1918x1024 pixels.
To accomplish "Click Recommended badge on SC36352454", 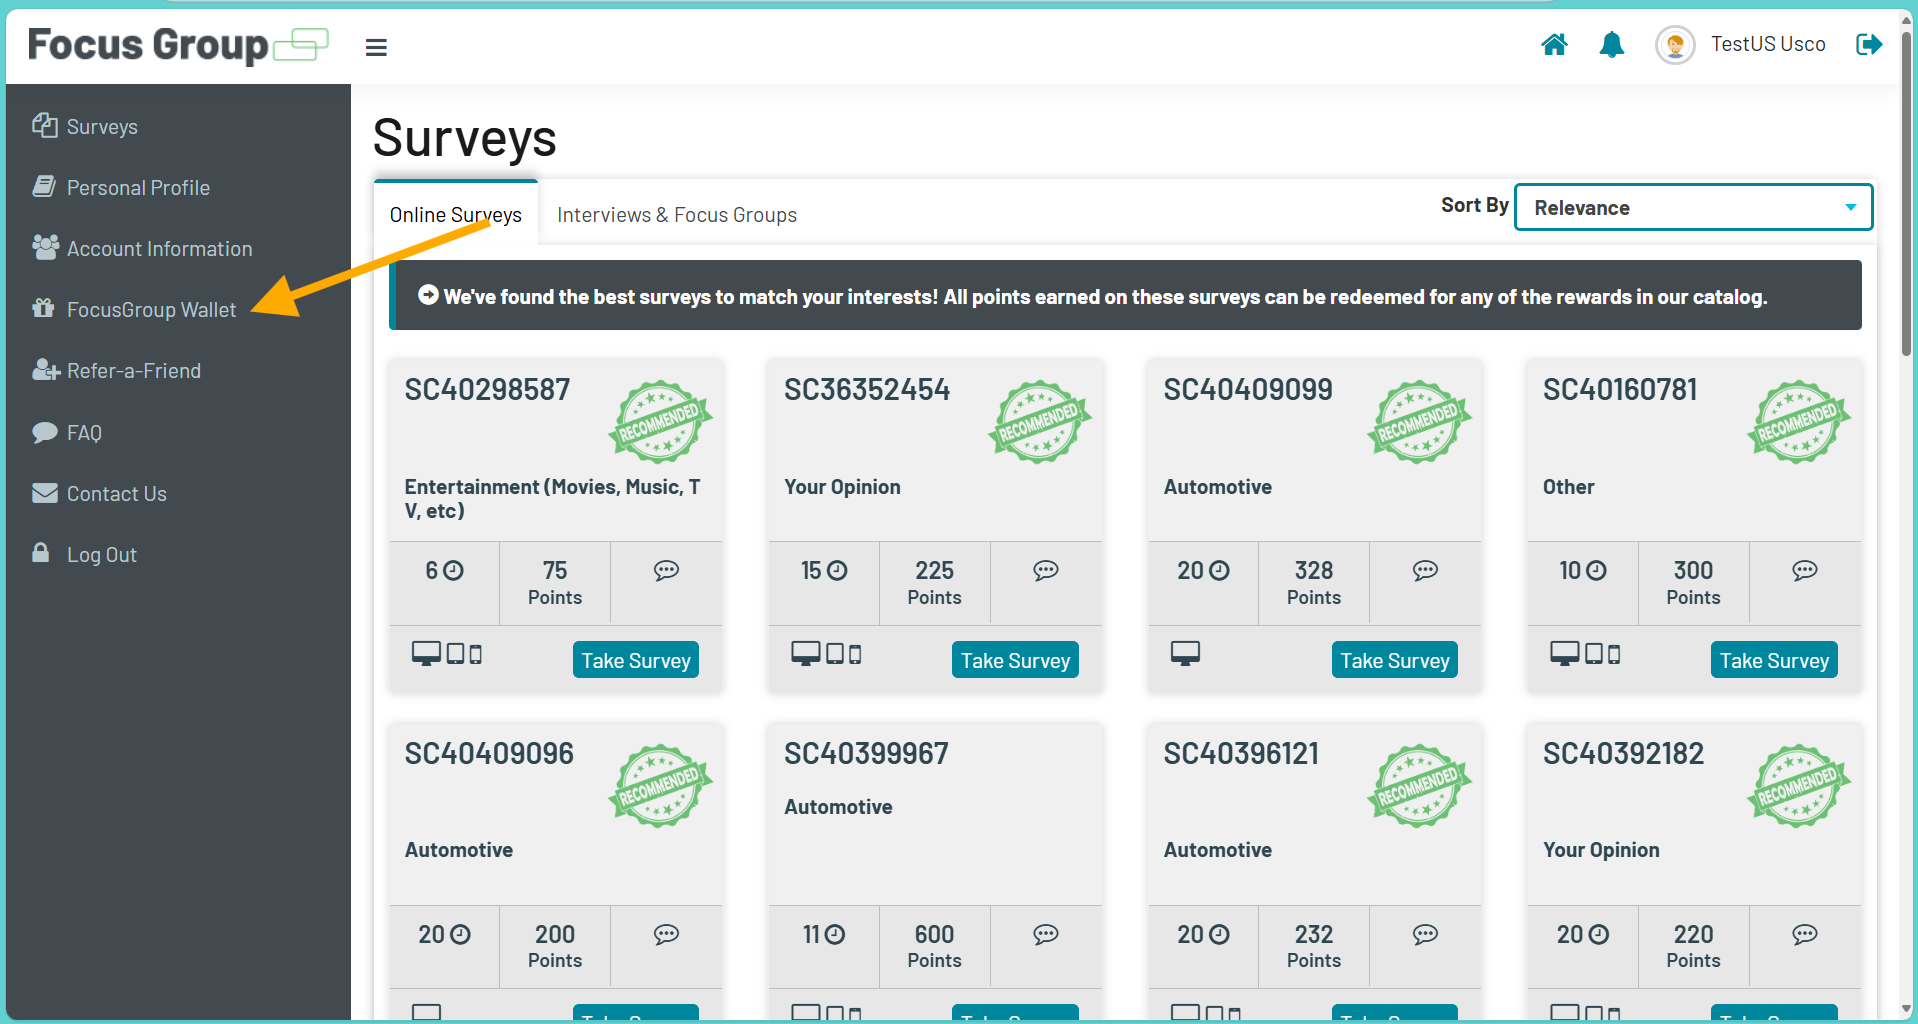I will (x=1040, y=422).
